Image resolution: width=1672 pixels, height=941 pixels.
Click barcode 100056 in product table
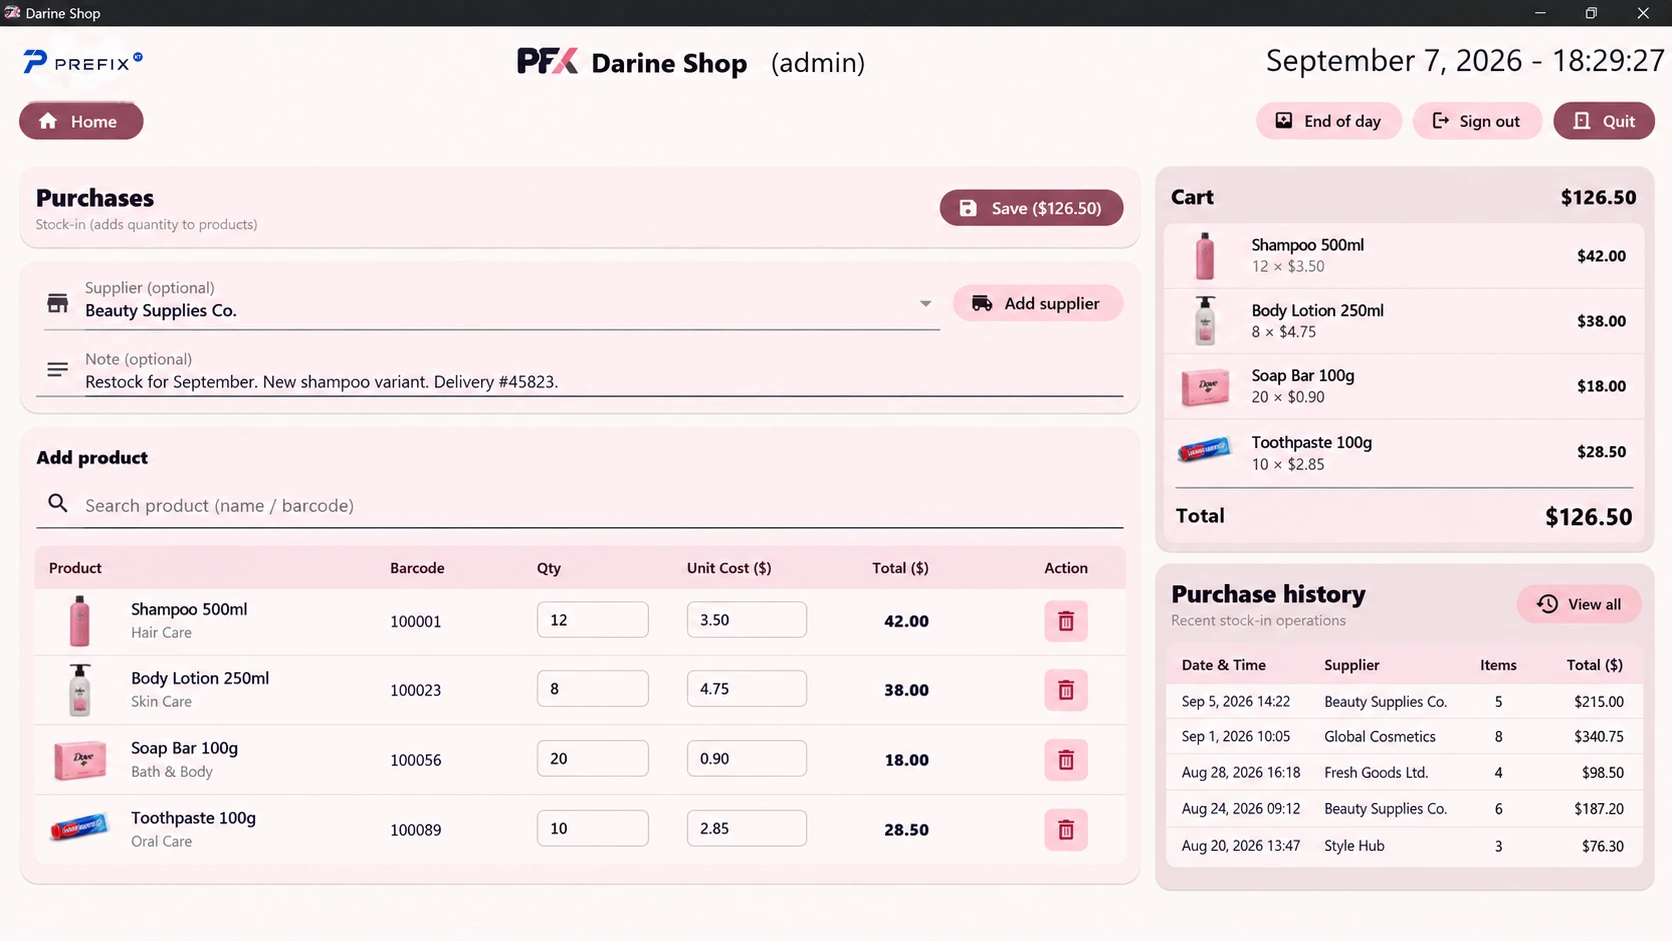pyautogui.click(x=415, y=760)
